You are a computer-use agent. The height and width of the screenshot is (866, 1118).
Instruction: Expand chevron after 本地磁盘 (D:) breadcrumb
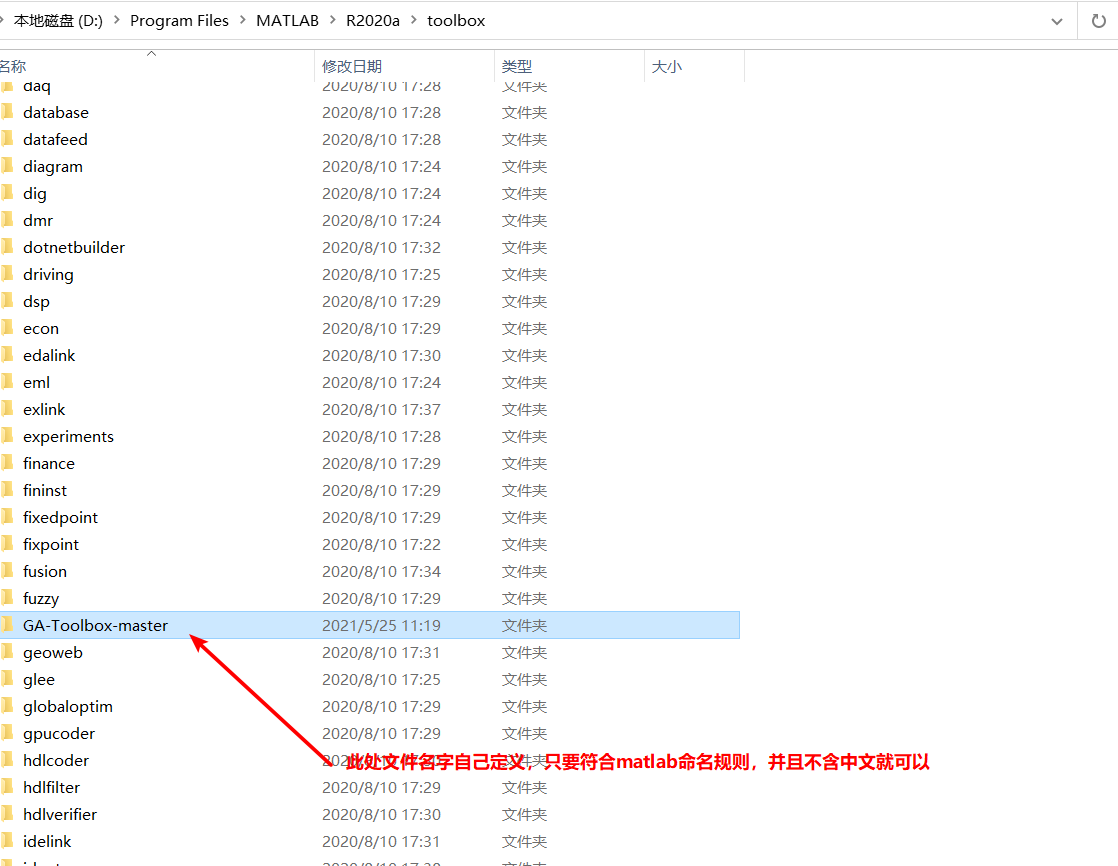(116, 21)
